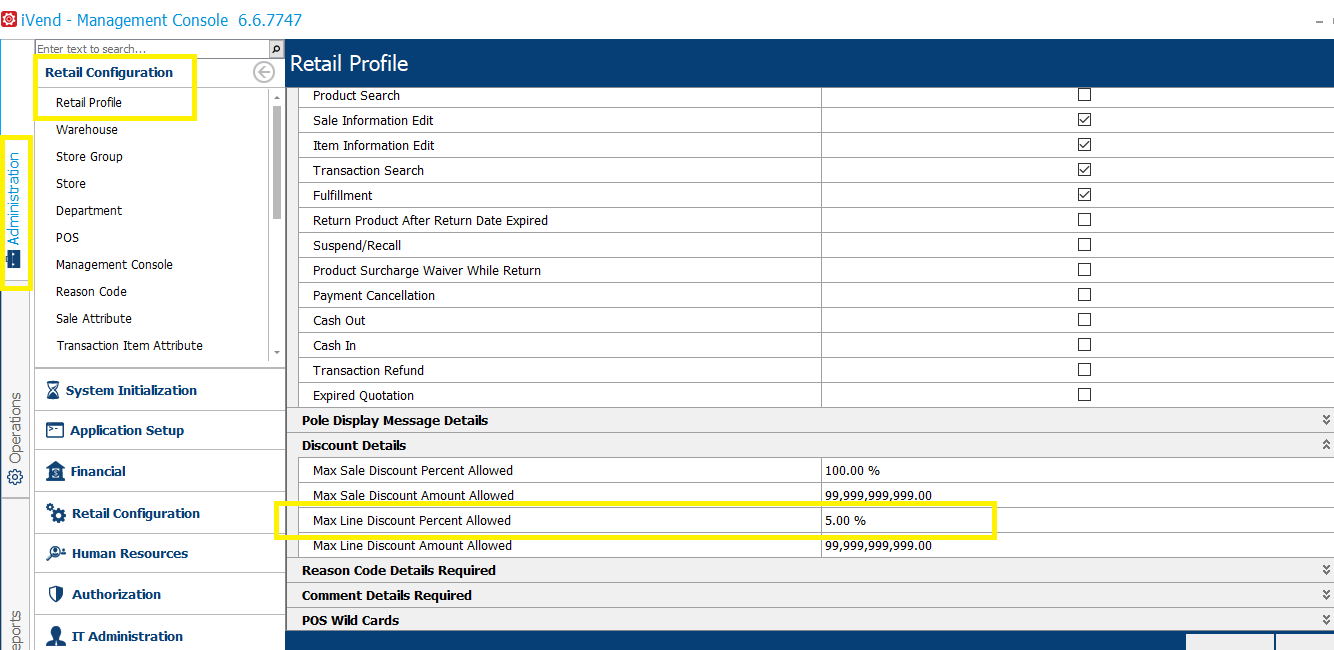
Task: Open the POS item in sidebar
Action: coord(67,237)
